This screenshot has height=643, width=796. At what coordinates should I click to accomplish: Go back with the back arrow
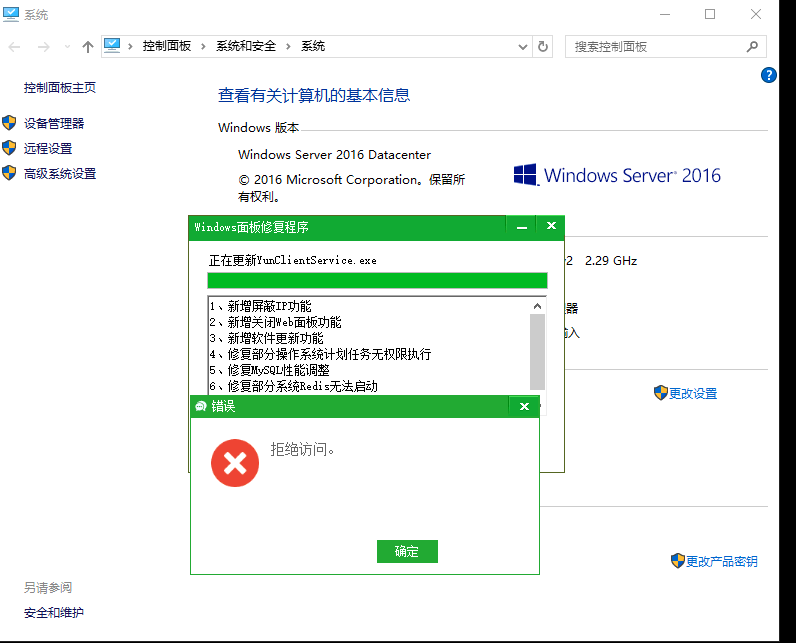pyautogui.click(x=14, y=47)
